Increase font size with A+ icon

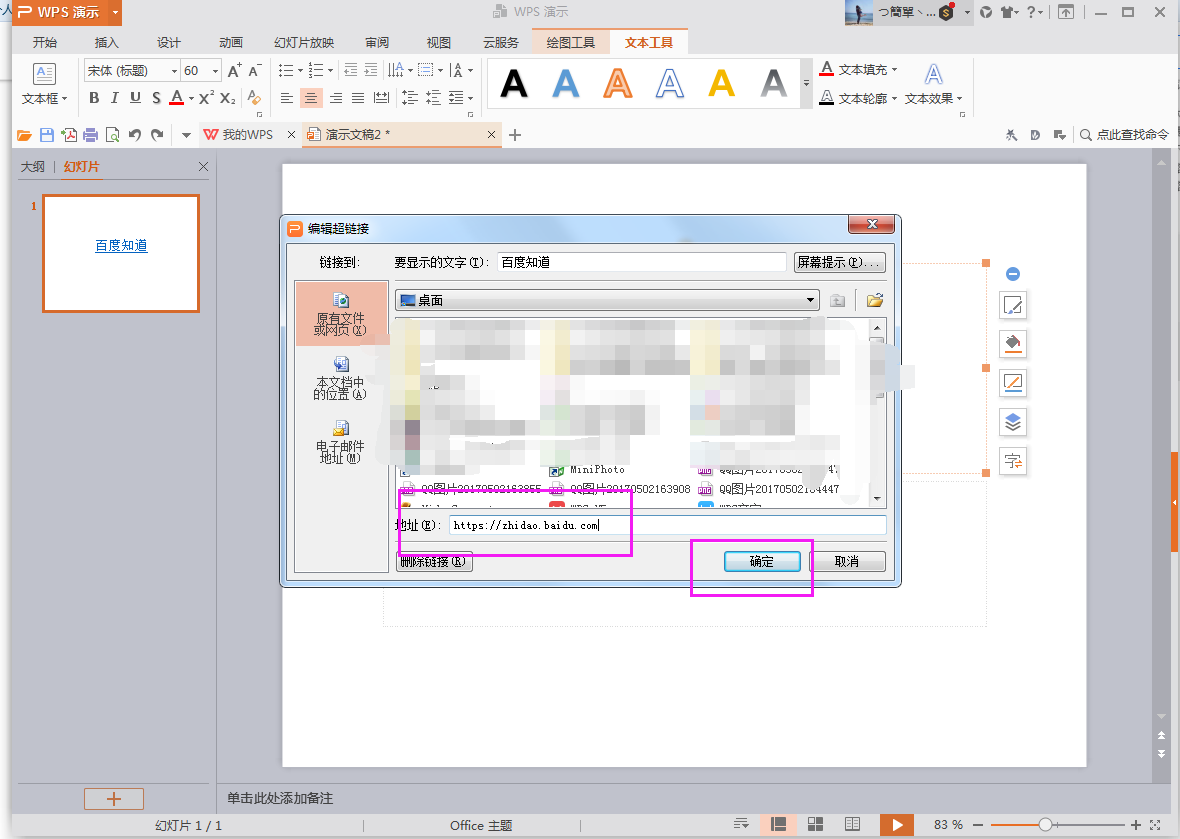click(235, 71)
